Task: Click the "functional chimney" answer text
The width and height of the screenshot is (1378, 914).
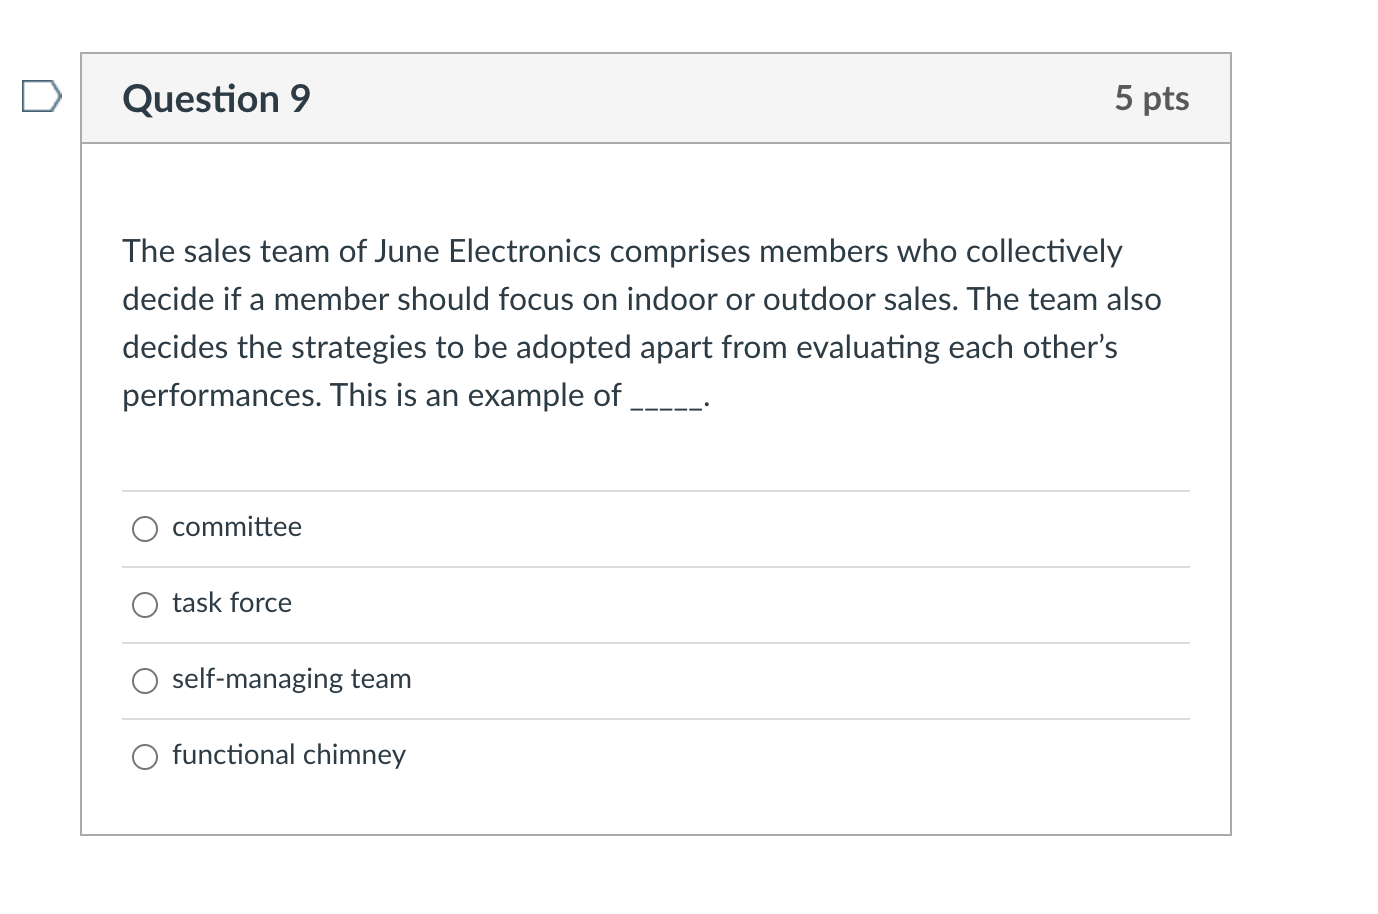Action: (288, 755)
